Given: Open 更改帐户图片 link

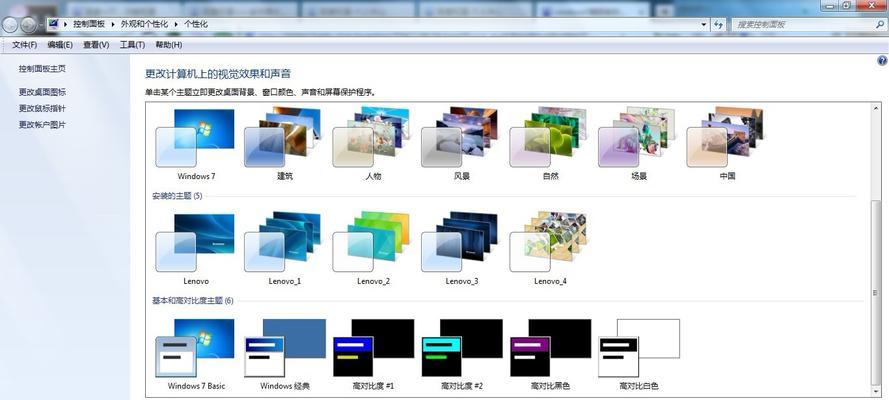Looking at the screenshot, I should (x=43, y=125).
